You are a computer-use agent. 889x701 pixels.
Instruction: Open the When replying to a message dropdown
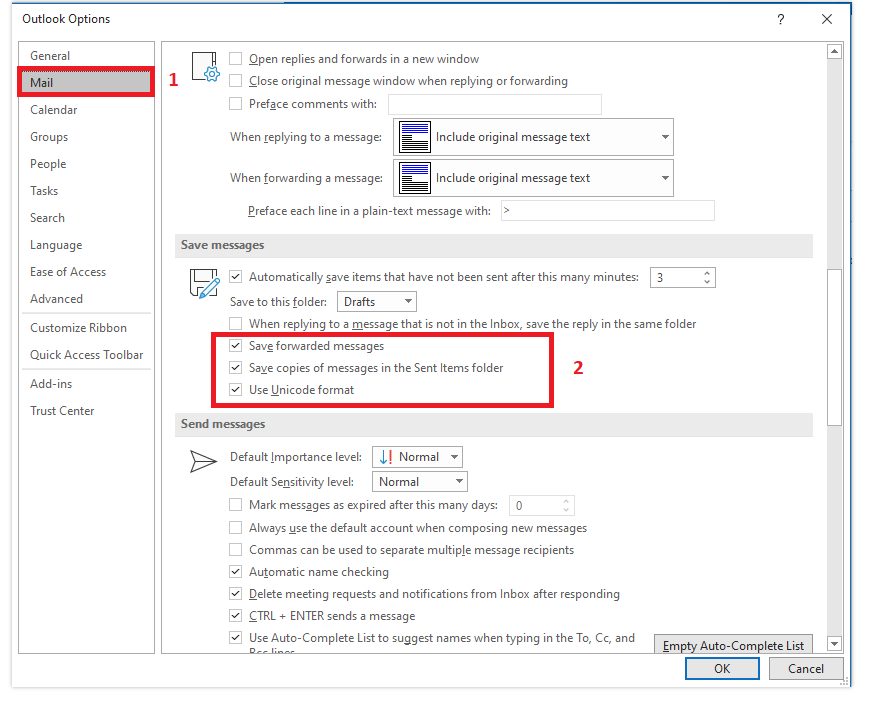click(533, 137)
